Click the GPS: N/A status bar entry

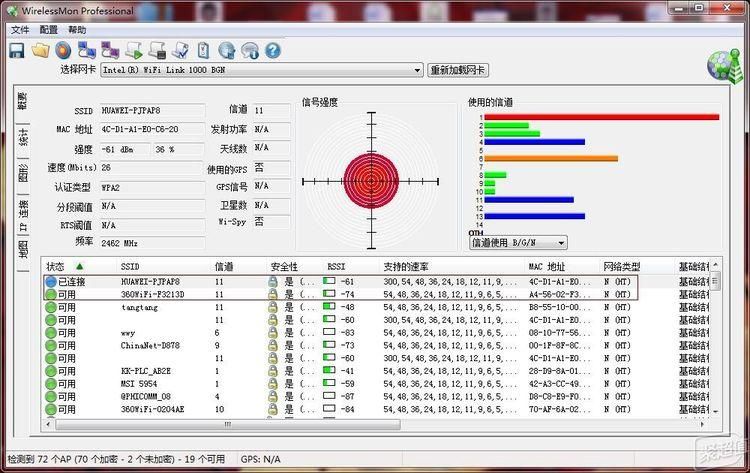(x=261, y=459)
